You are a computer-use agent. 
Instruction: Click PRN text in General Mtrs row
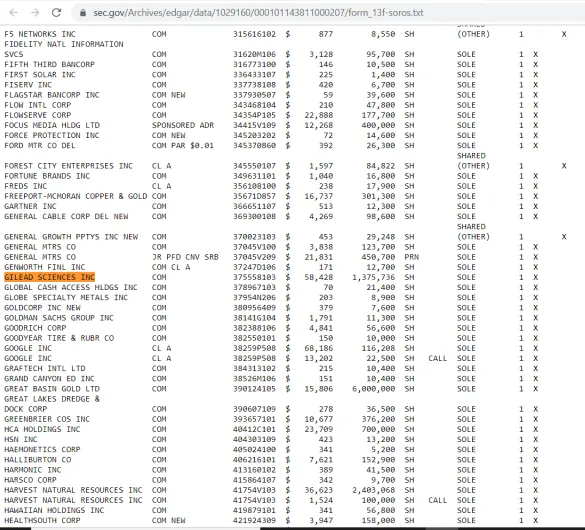412,257
